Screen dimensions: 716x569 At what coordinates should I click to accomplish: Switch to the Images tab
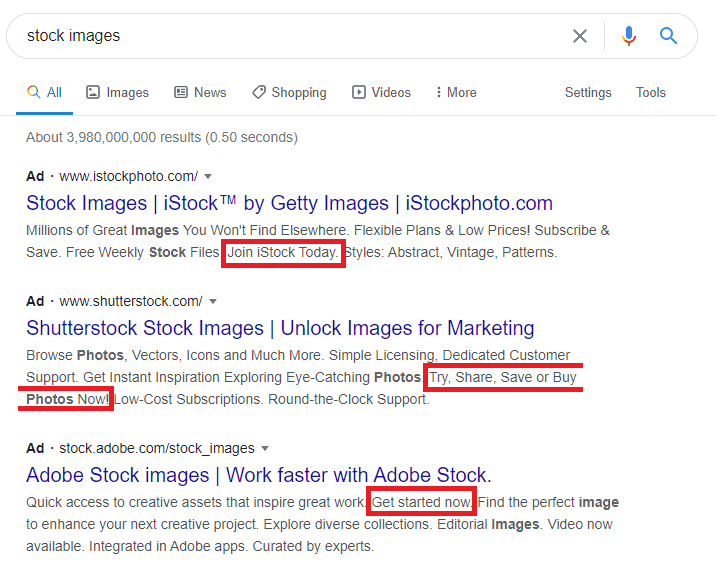coord(117,92)
